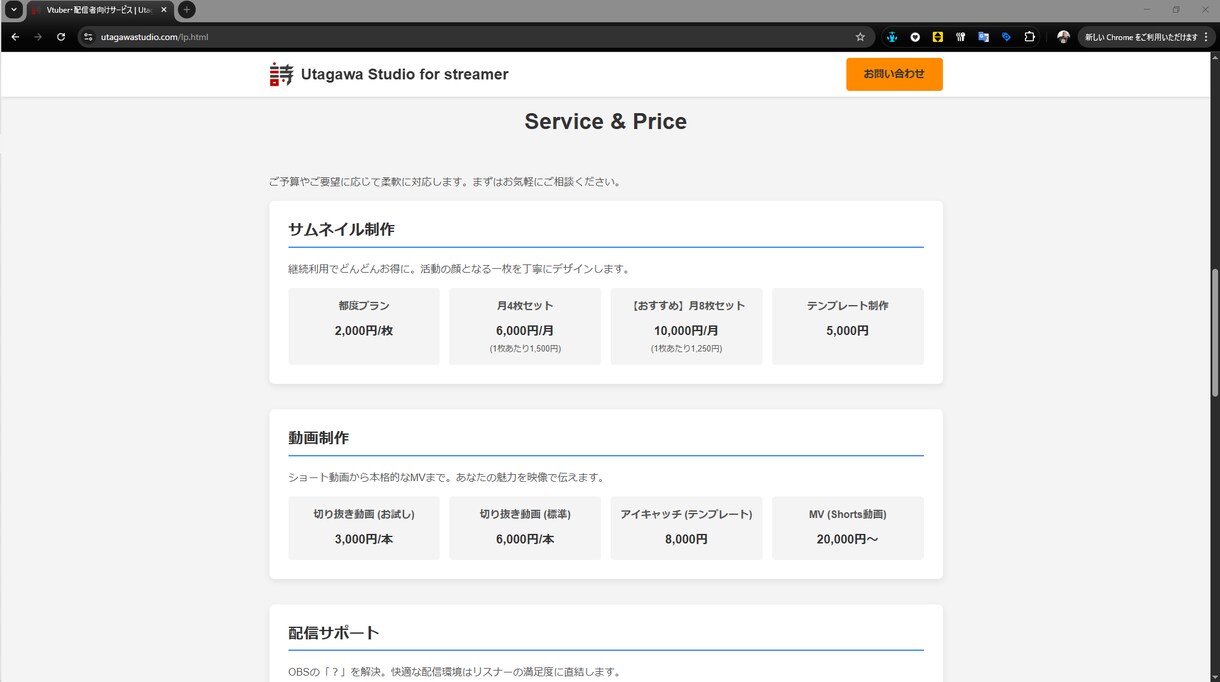Click the 動画制作 section heading
1220x682 pixels.
tap(319, 438)
